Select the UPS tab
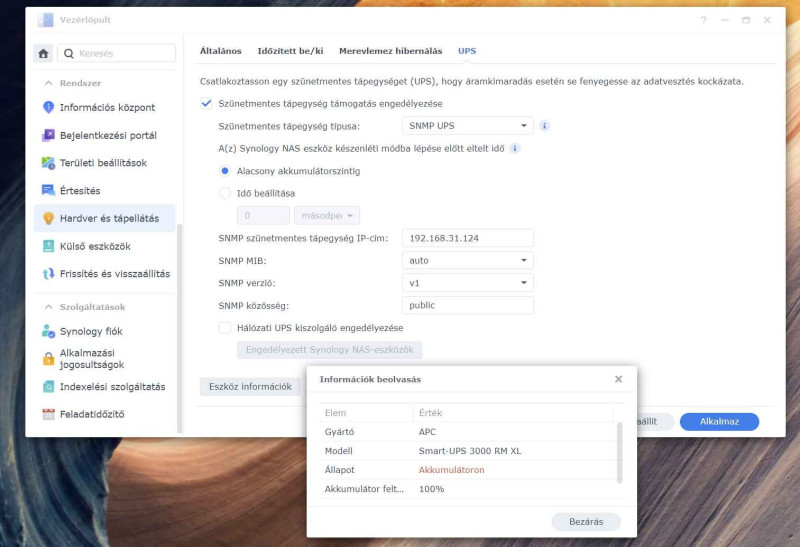Image resolution: width=800 pixels, height=547 pixels. point(467,51)
